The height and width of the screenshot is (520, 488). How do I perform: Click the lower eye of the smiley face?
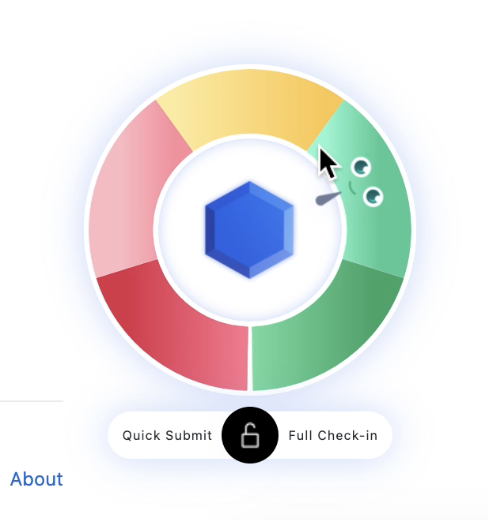click(373, 196)
